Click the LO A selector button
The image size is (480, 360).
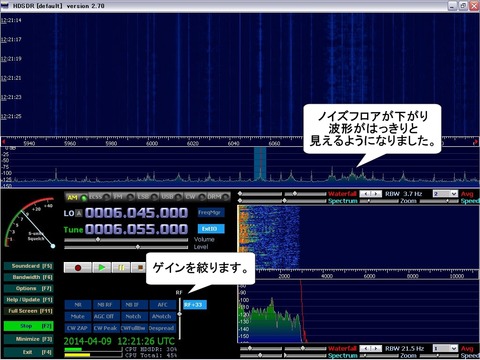click(x=79, y=213)
